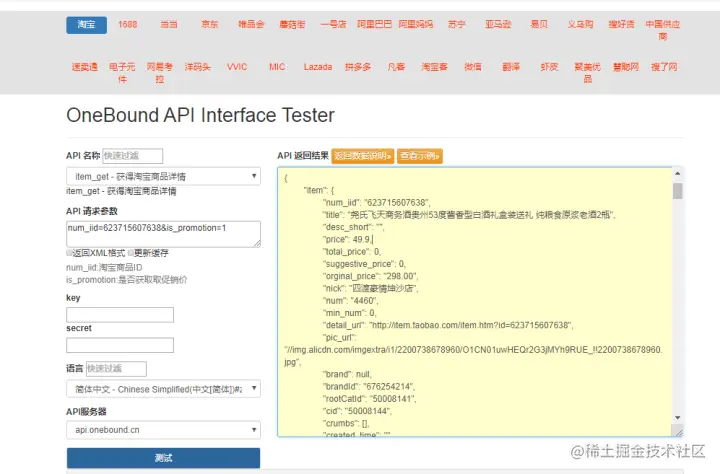The height and width of the screenshot is (474, 720).
Task: Switch to the 蘑菇街 tab
Action: [x=292, y=25]
